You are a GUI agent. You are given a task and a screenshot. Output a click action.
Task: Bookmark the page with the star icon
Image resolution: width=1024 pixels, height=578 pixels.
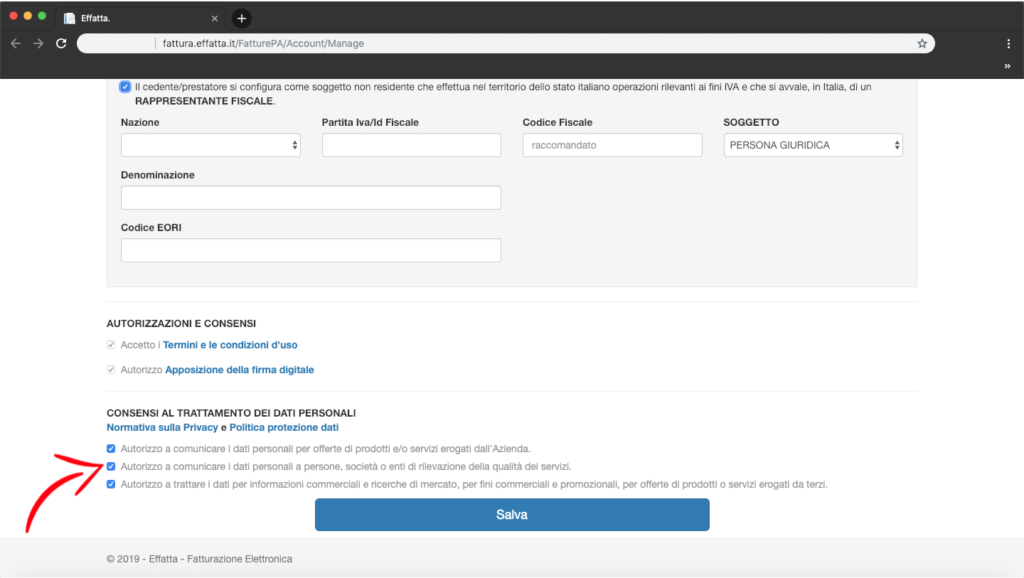(921, 44)
